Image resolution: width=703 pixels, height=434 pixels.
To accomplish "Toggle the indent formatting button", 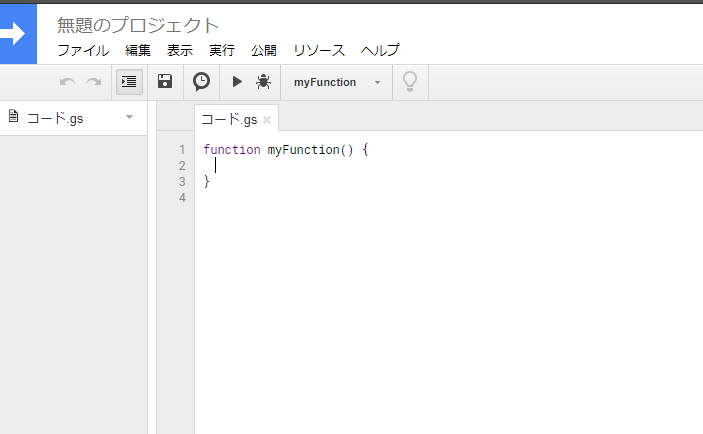I will point(129,82).
